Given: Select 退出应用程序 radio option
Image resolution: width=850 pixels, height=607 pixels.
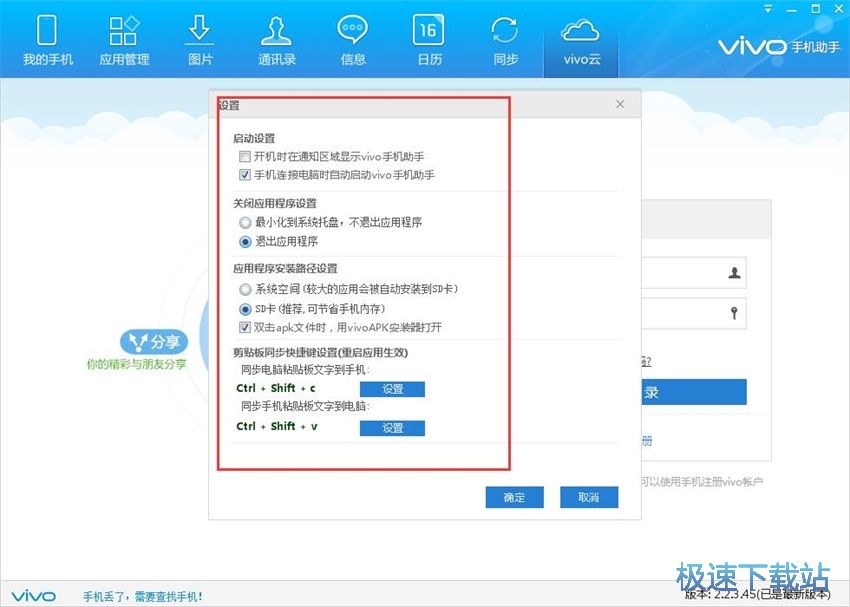Looking at the screenshot, I should coord(245,242).
